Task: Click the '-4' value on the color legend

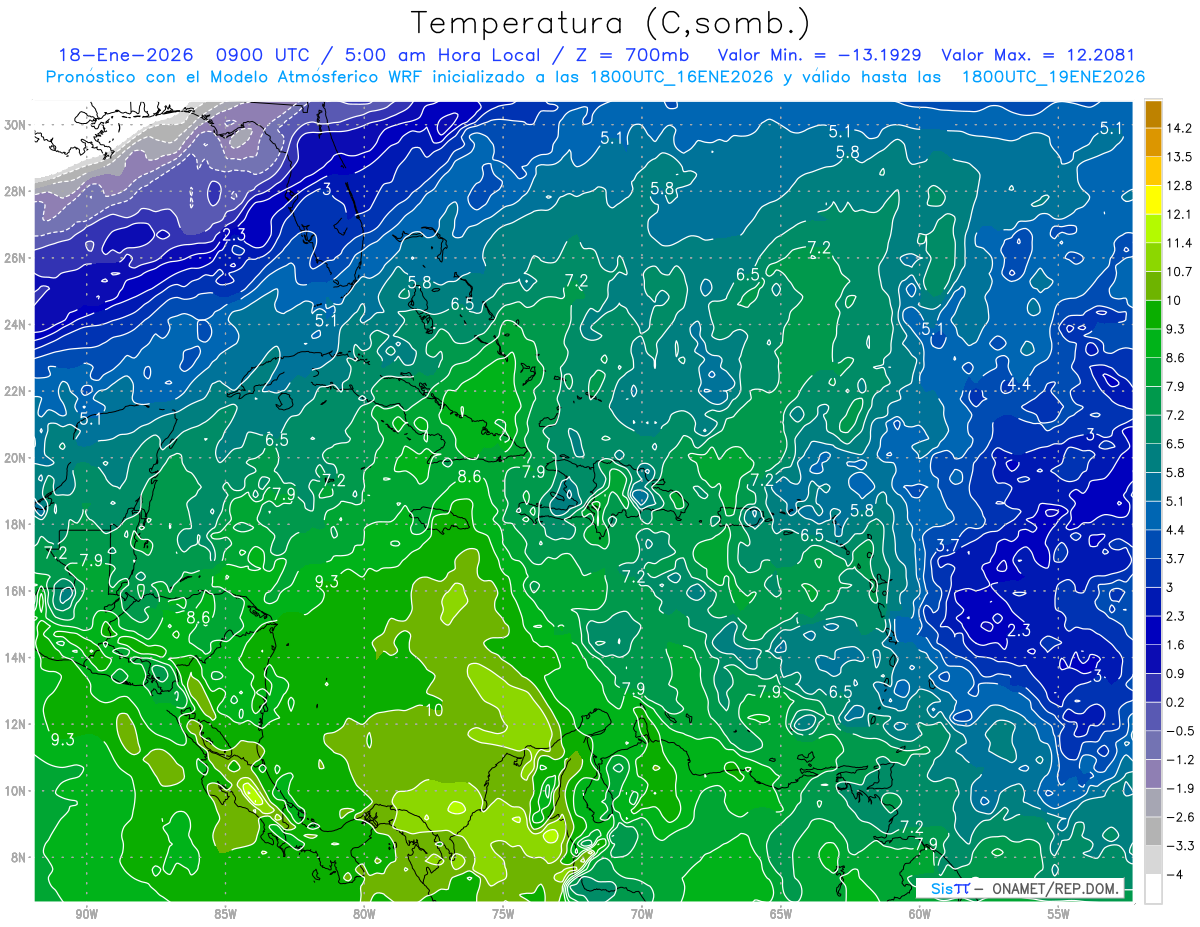Action: tap(1174, 874)
